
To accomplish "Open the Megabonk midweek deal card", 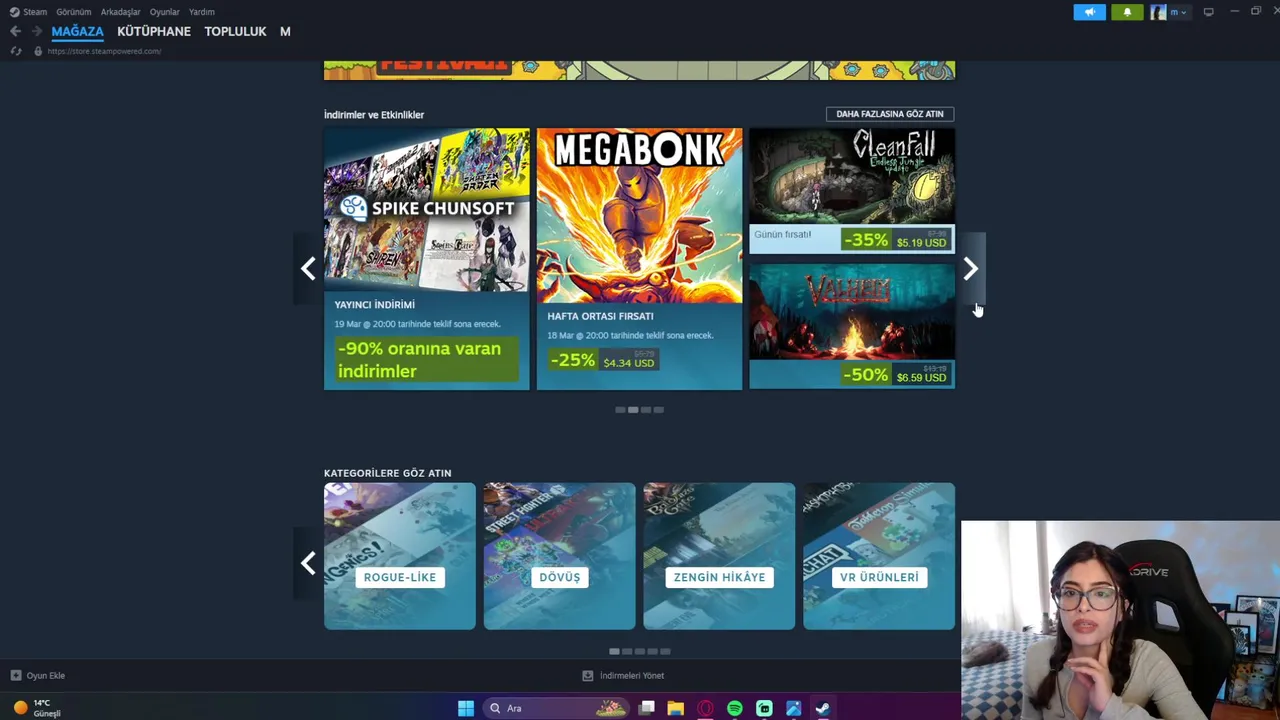I will (x=639, y=258).
